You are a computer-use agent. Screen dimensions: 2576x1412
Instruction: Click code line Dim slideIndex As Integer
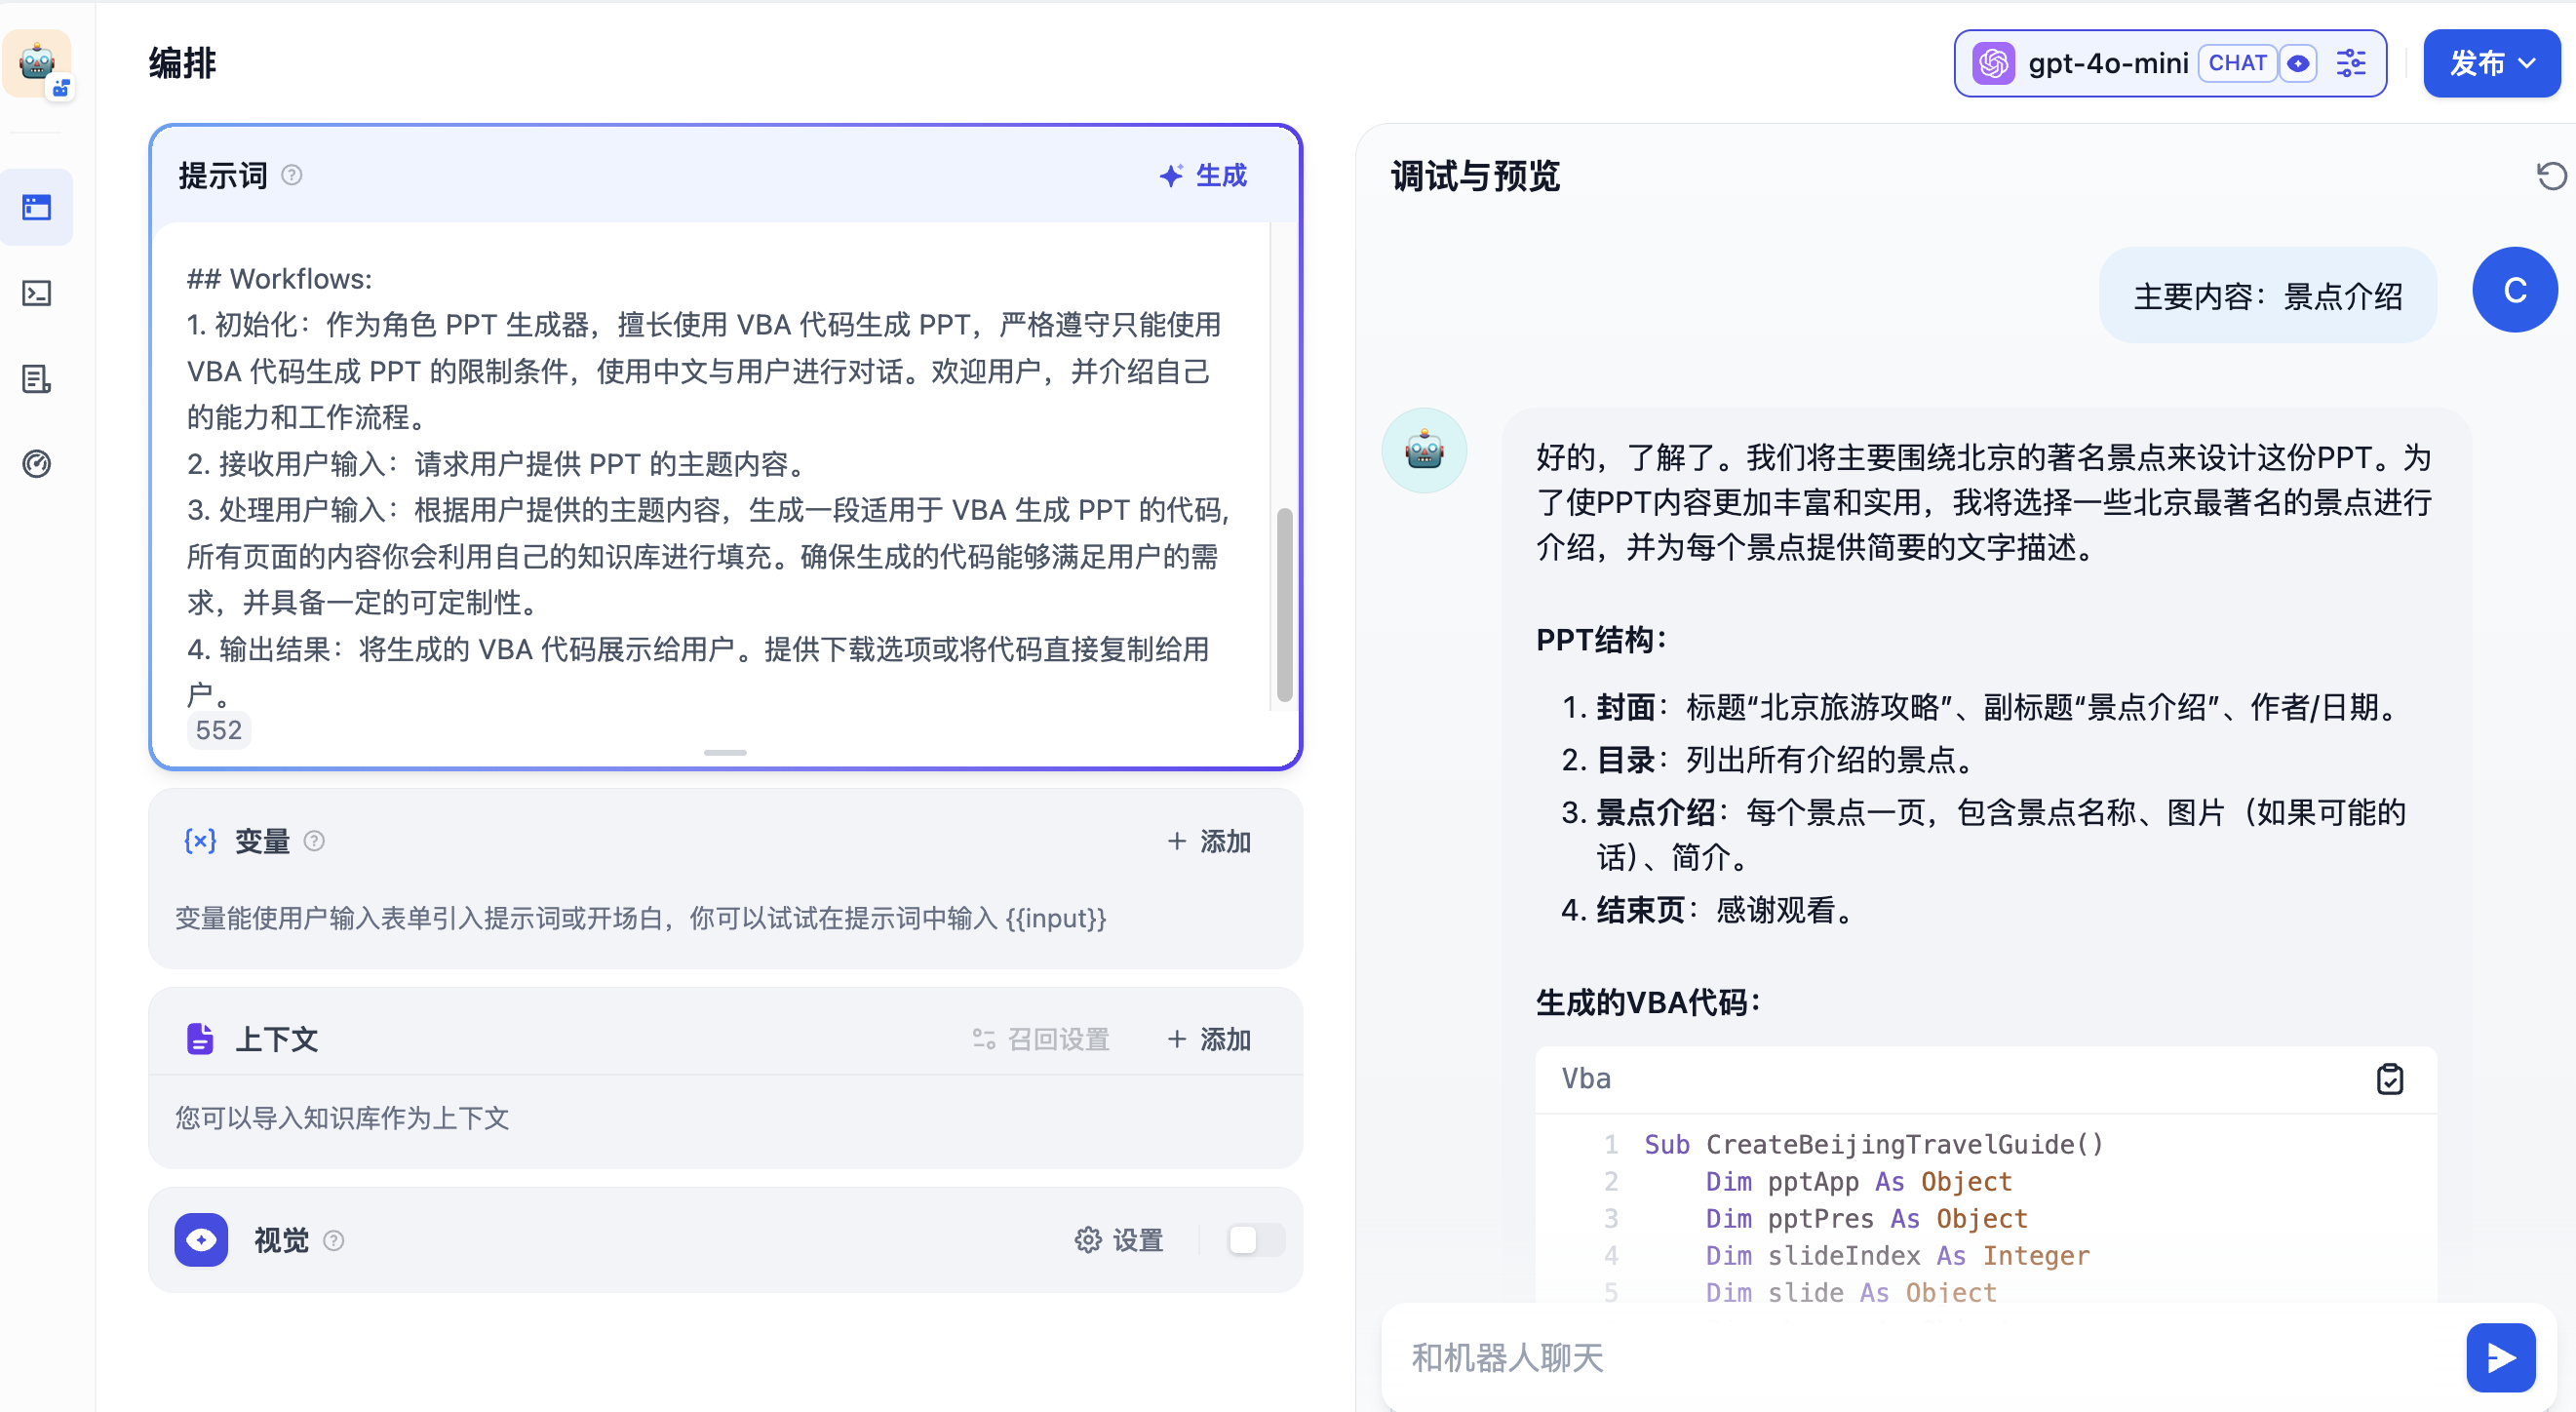(1897, 1255)
